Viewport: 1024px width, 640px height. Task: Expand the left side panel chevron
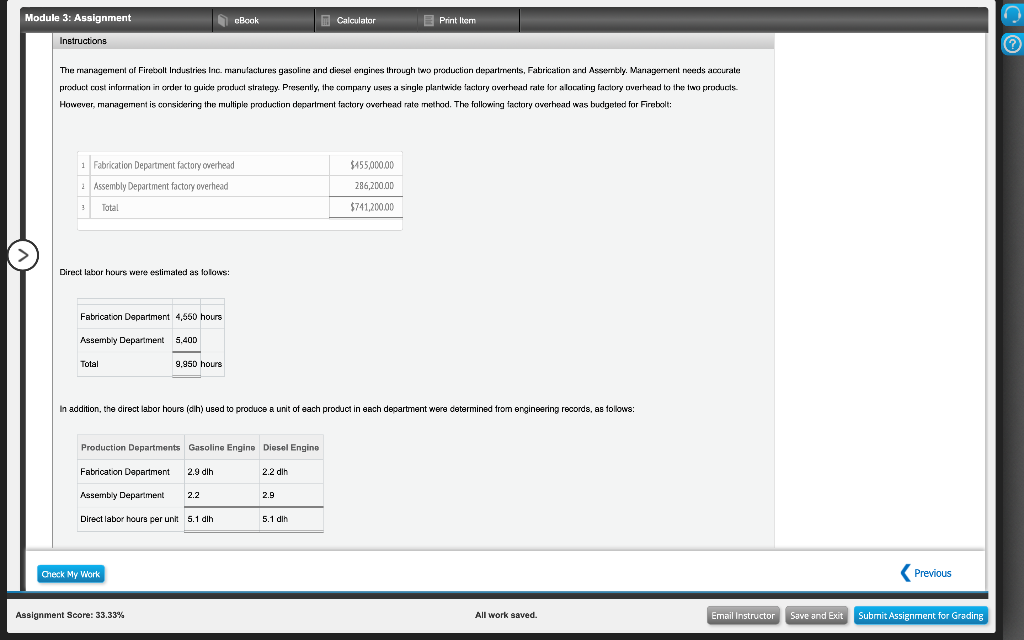pos(23,256)
